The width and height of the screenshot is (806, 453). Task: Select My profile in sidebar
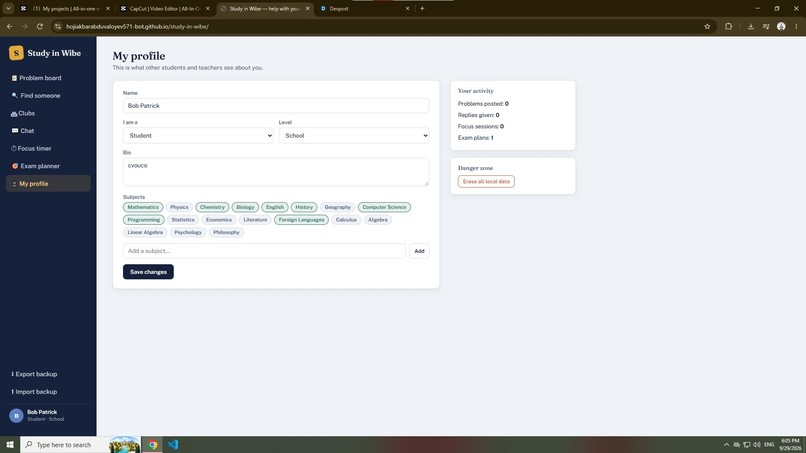tap(48, 184)
